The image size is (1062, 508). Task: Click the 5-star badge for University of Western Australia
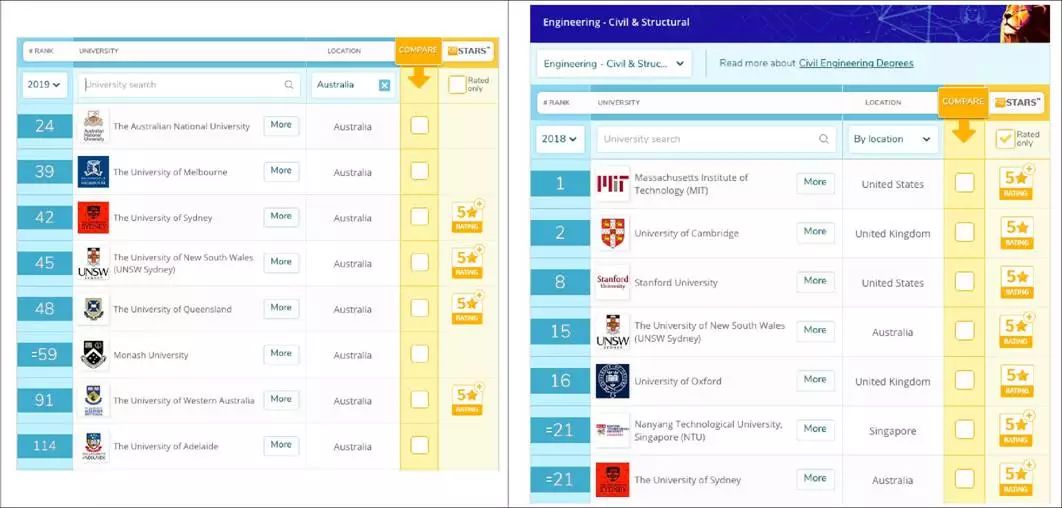(x=468, y=400)
